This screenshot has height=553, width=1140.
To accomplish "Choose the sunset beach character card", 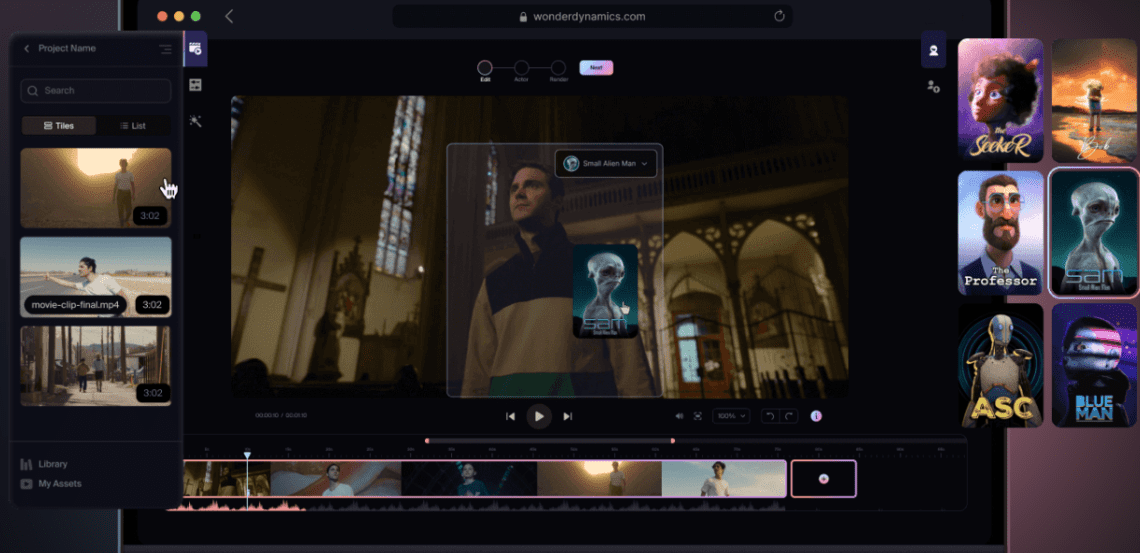I will point(1094,100).
